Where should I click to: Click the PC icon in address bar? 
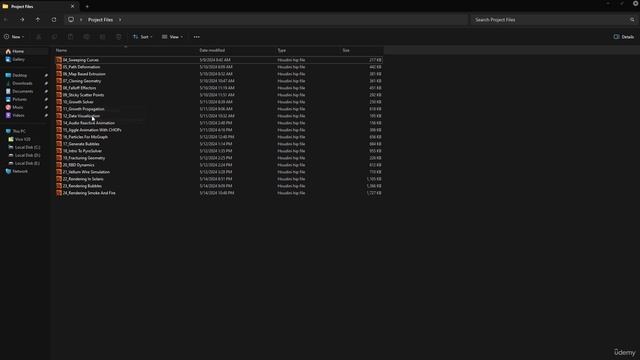(71, 20)
